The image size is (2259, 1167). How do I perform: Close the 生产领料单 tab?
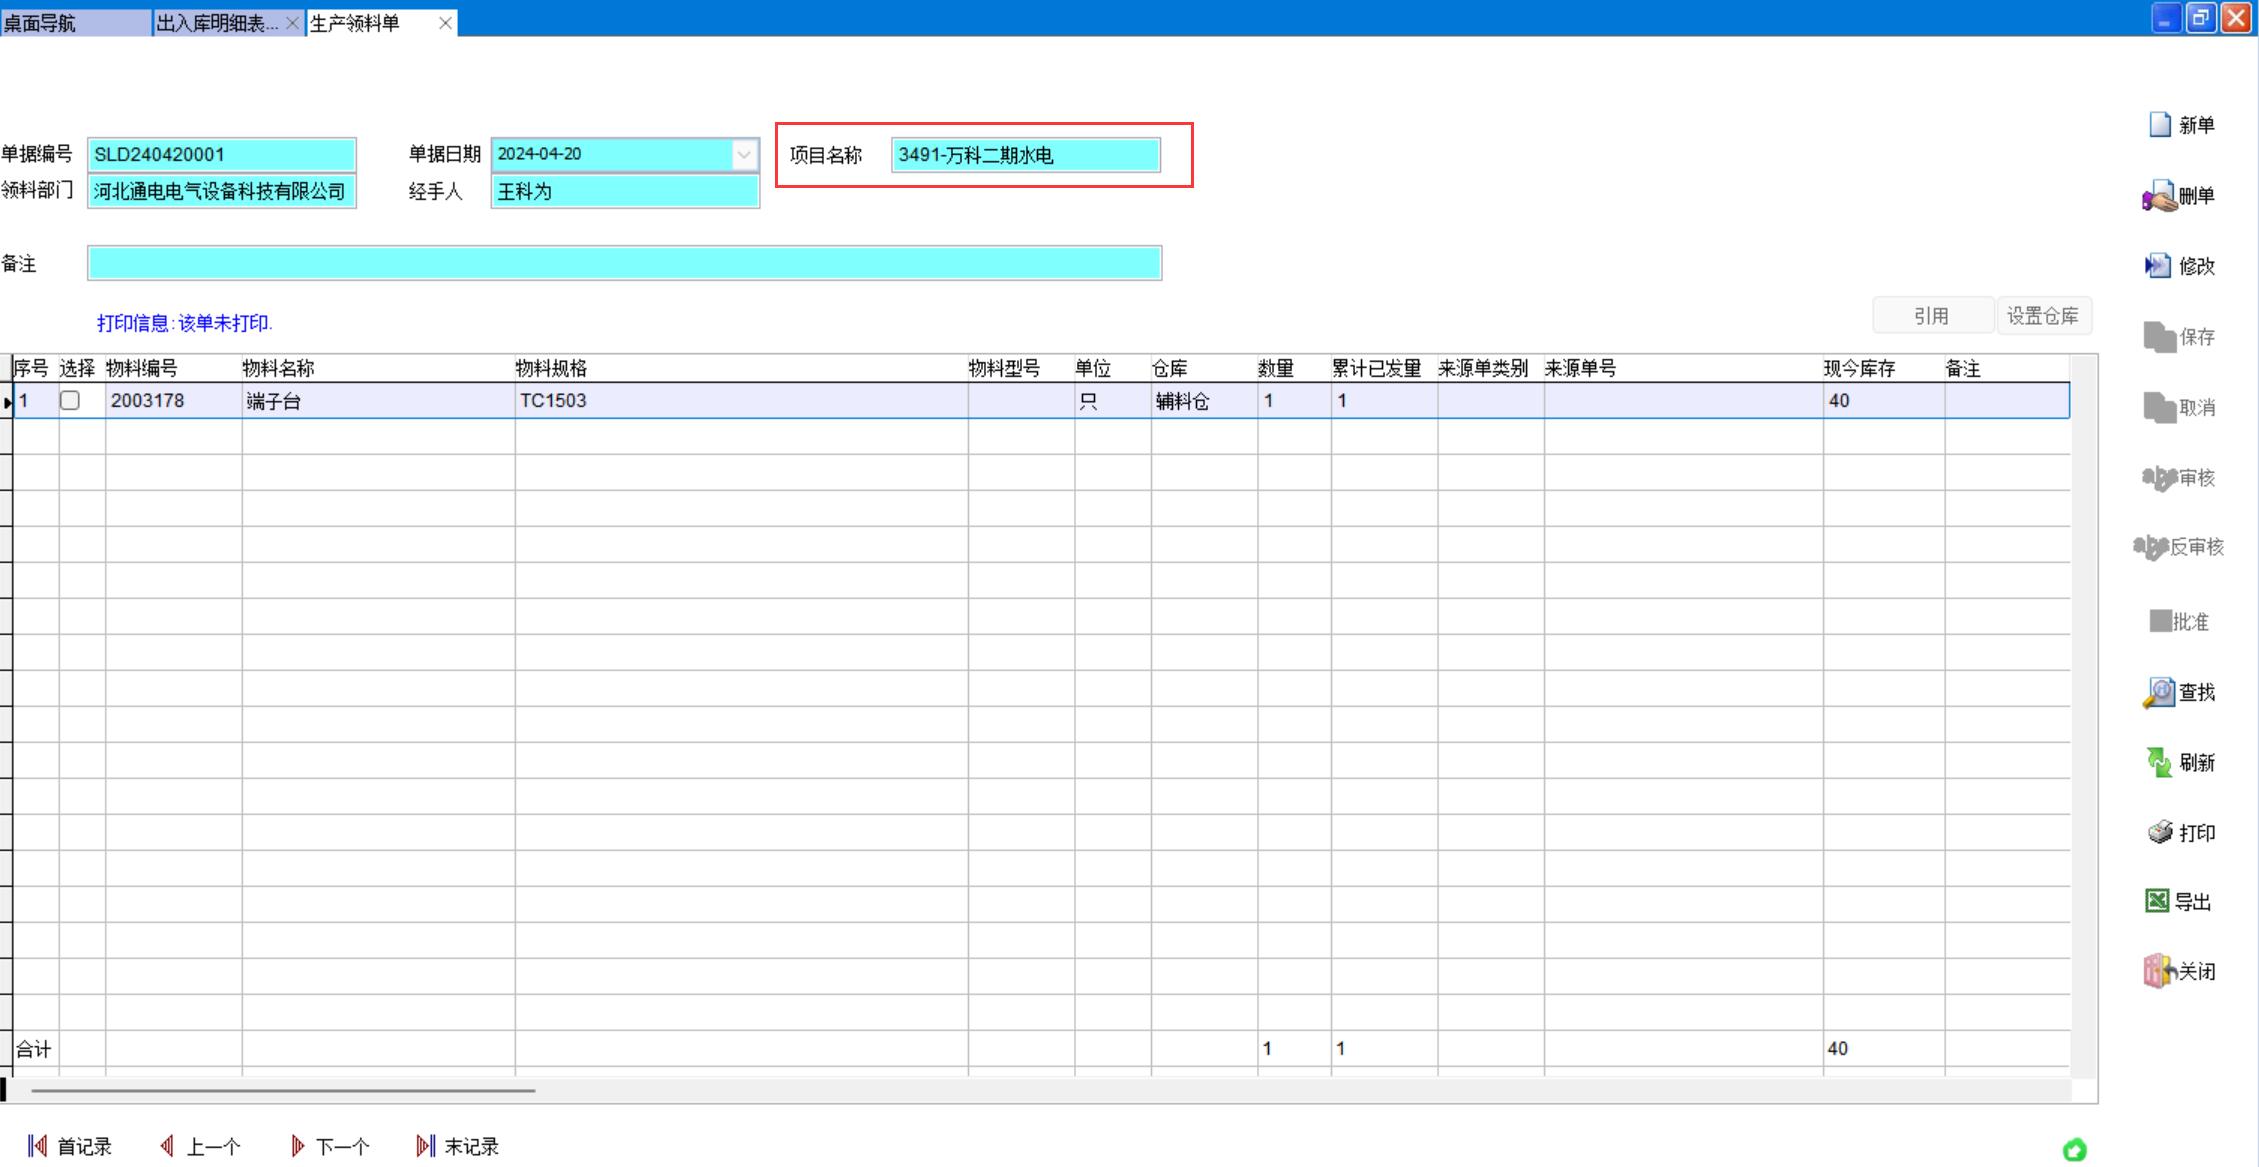tap(445, 23)
